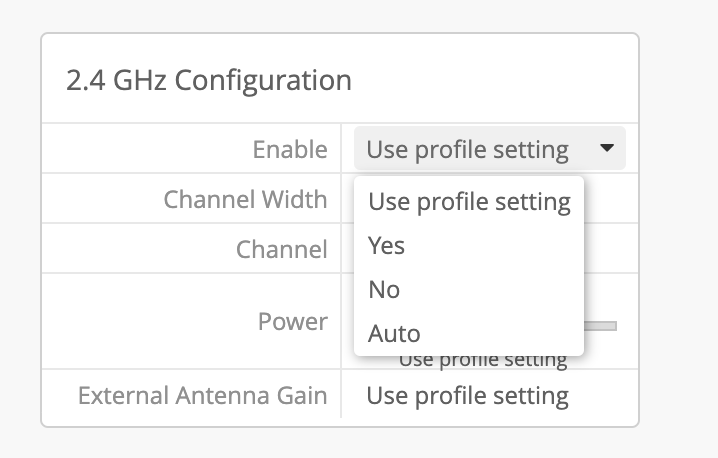Viewport: 718px width, 458px height.
Task: Click the 'Power' row label
Action: point(292,321)
